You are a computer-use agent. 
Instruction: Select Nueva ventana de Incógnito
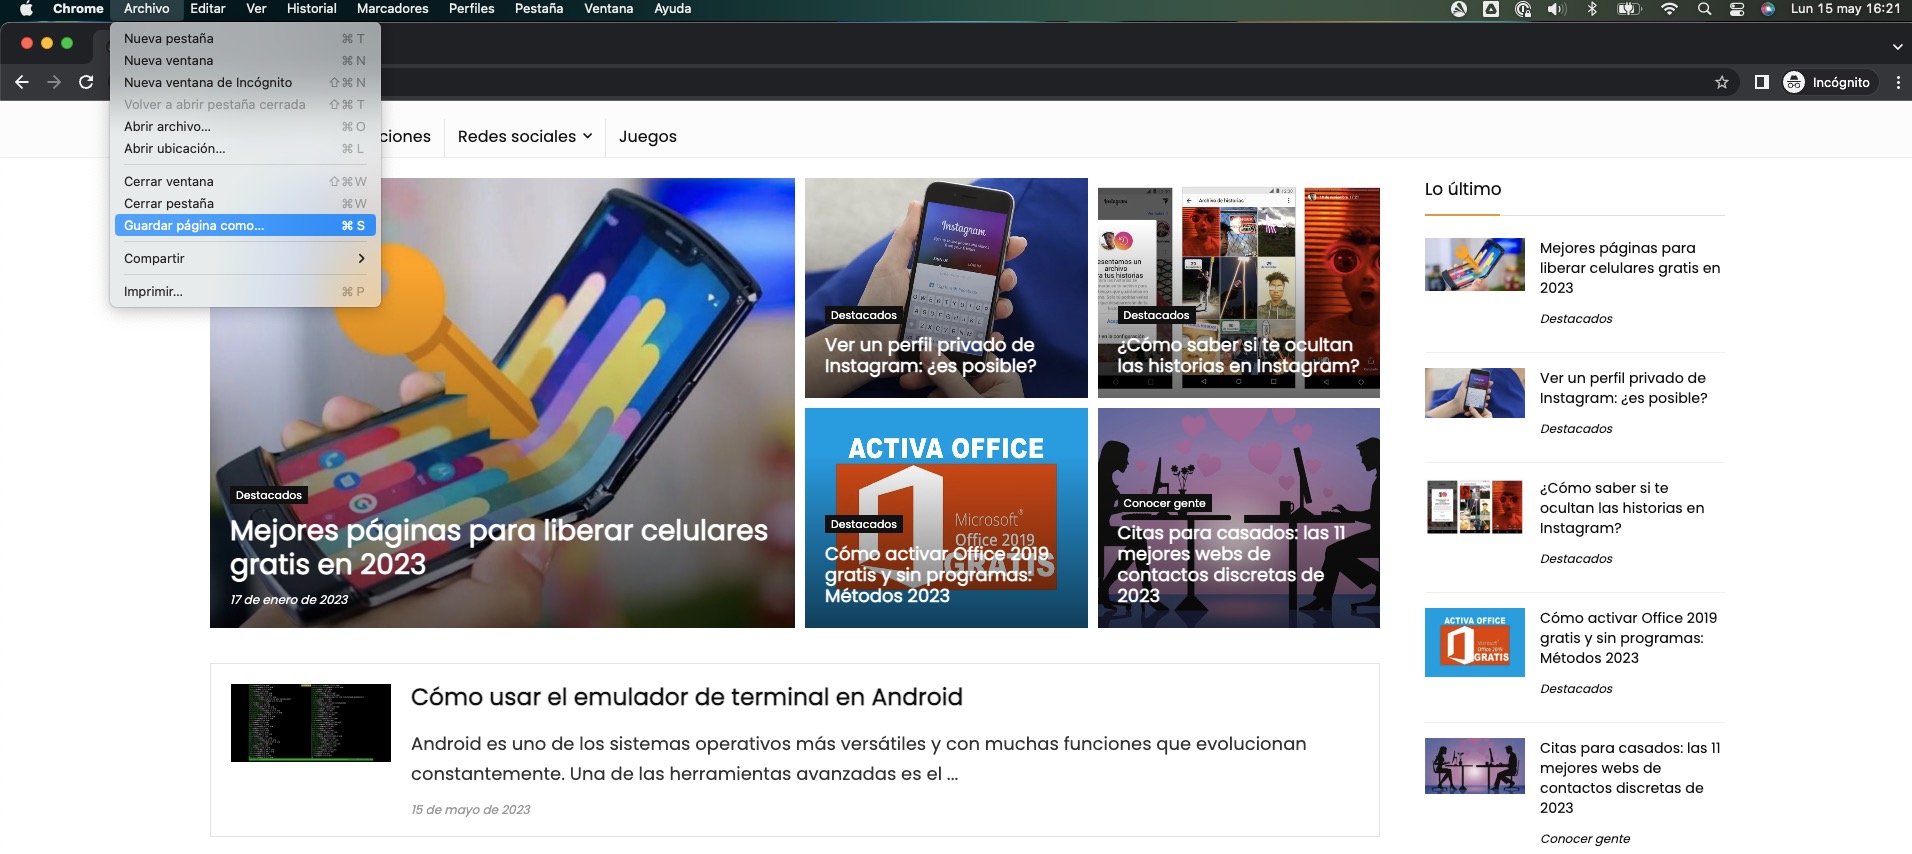245,82
